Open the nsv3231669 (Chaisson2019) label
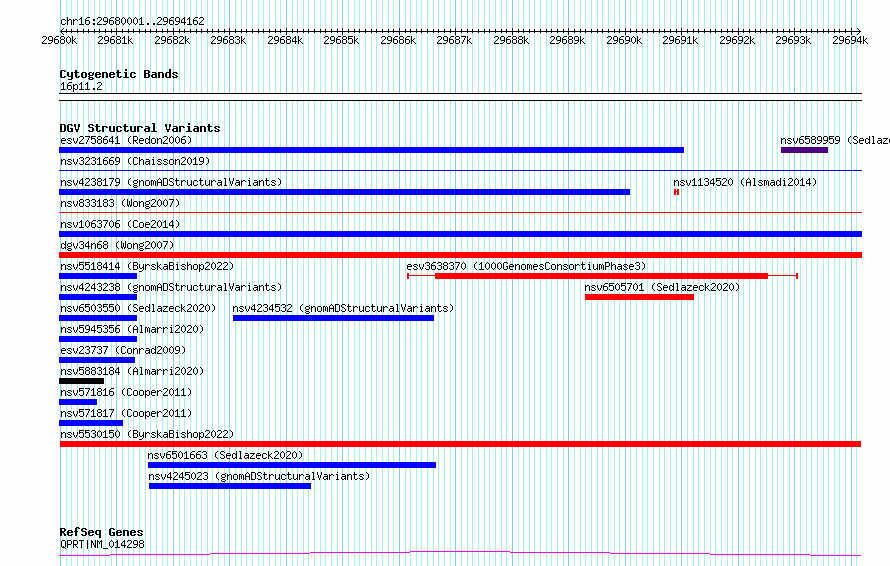Screen dimensions: 890x566 (x=135, y=161)
